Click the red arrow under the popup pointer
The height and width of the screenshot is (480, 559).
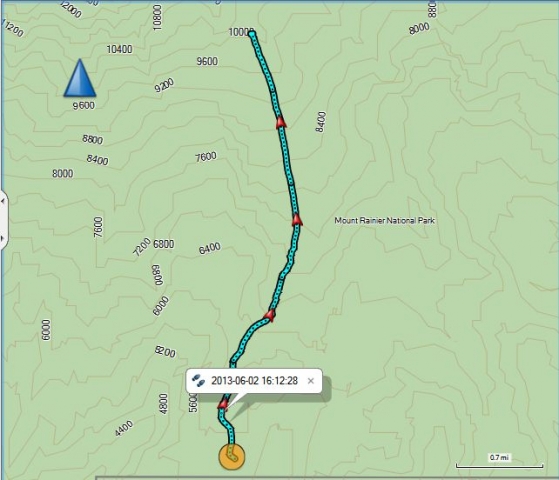click(x=223, y=403)
